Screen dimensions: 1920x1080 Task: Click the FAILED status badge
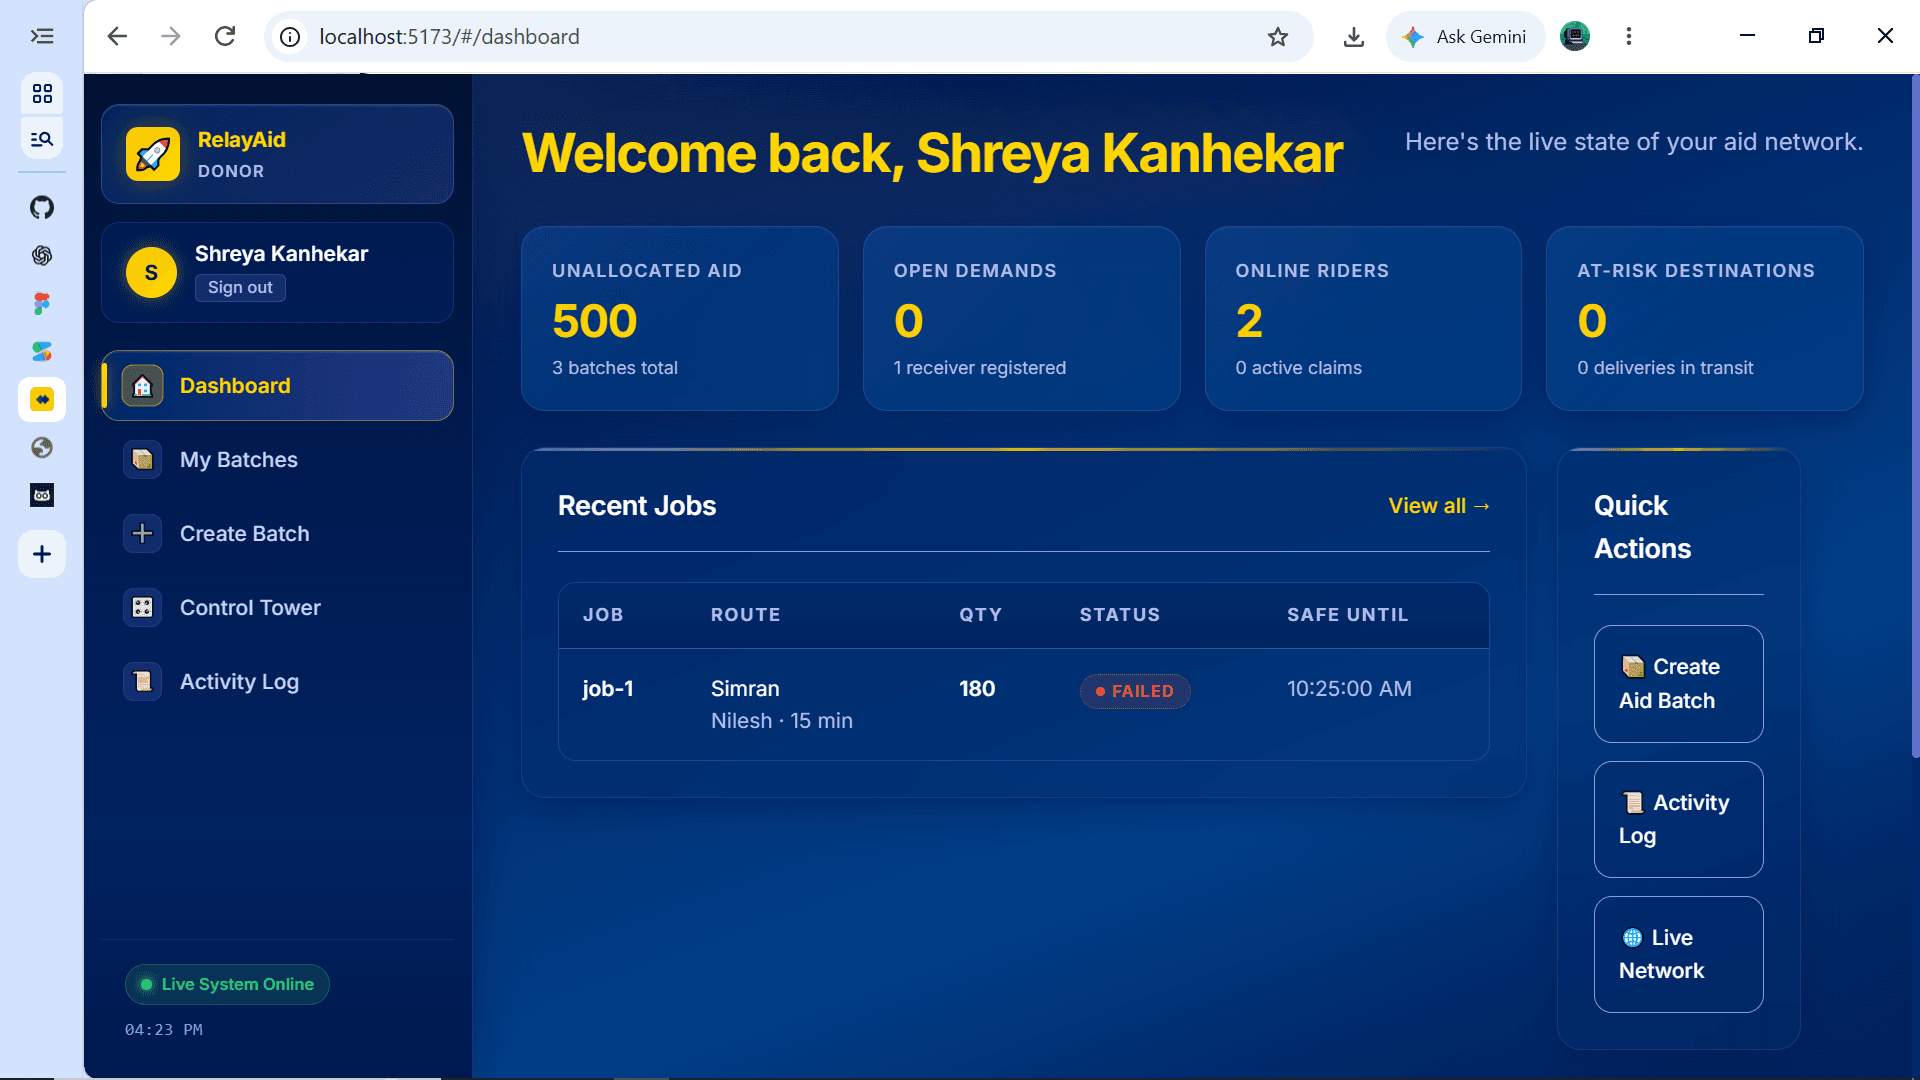coord(1135,691)
